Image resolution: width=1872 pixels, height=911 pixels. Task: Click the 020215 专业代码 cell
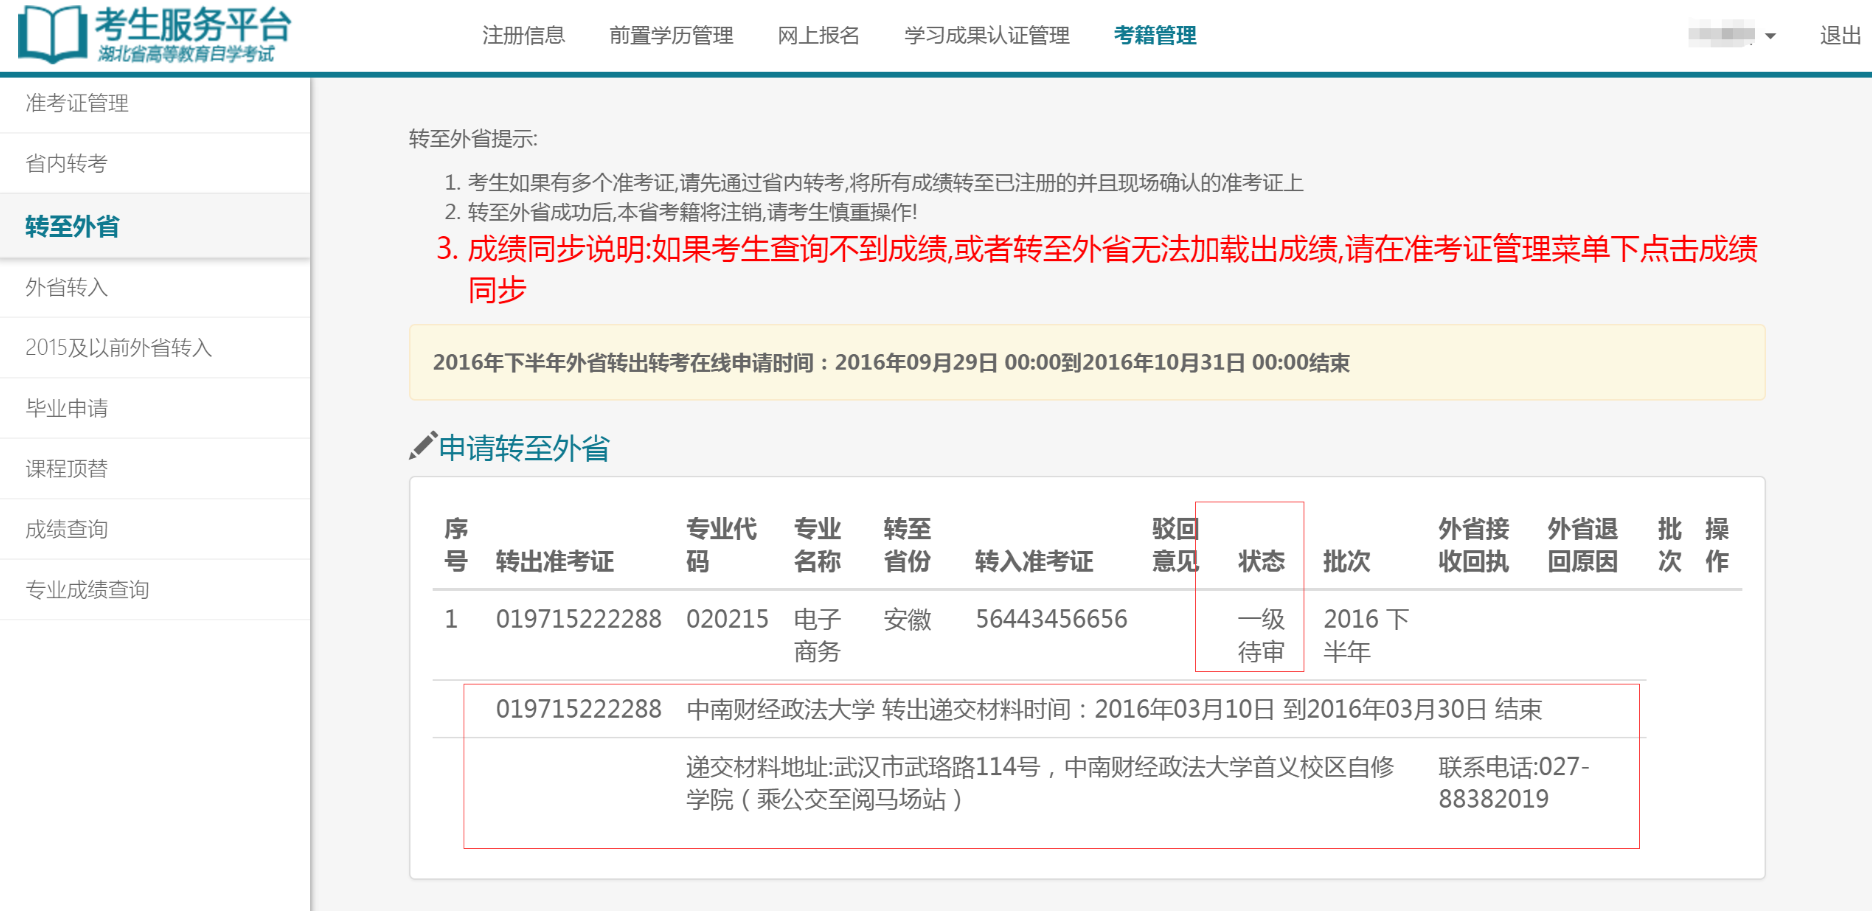(x=727, y=619)
